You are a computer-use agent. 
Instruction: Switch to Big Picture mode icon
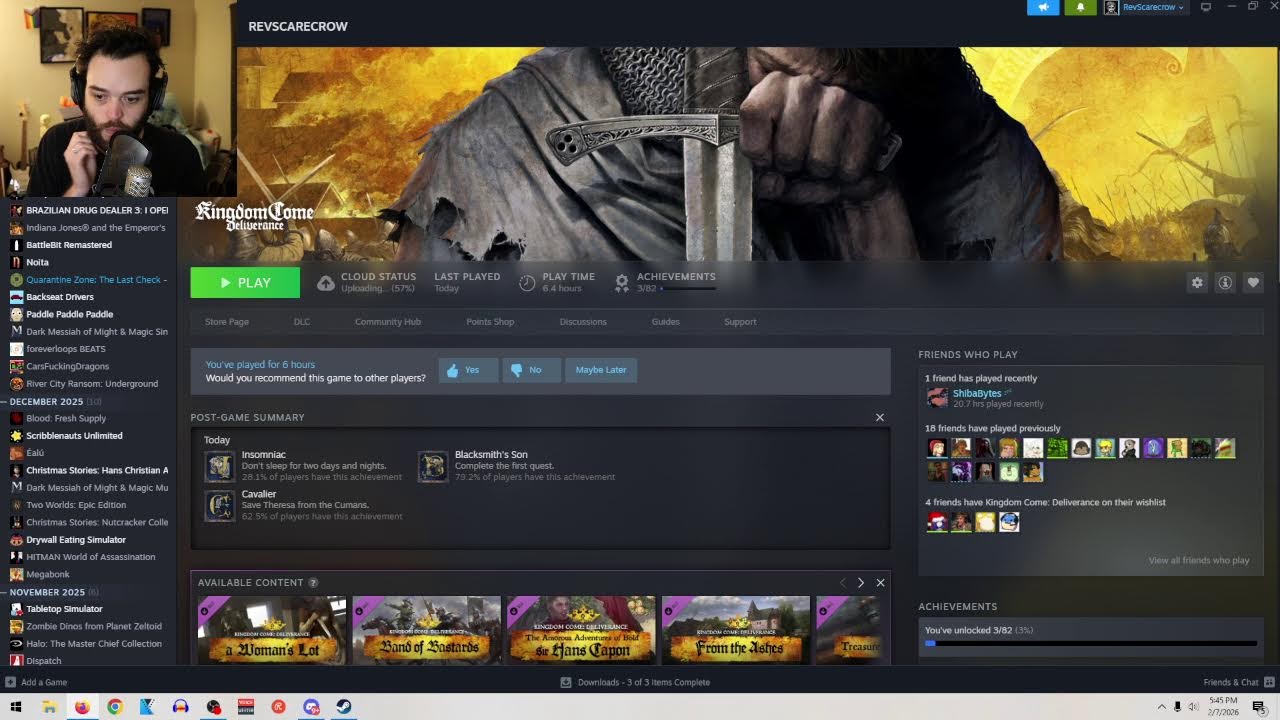(1205, 7)
